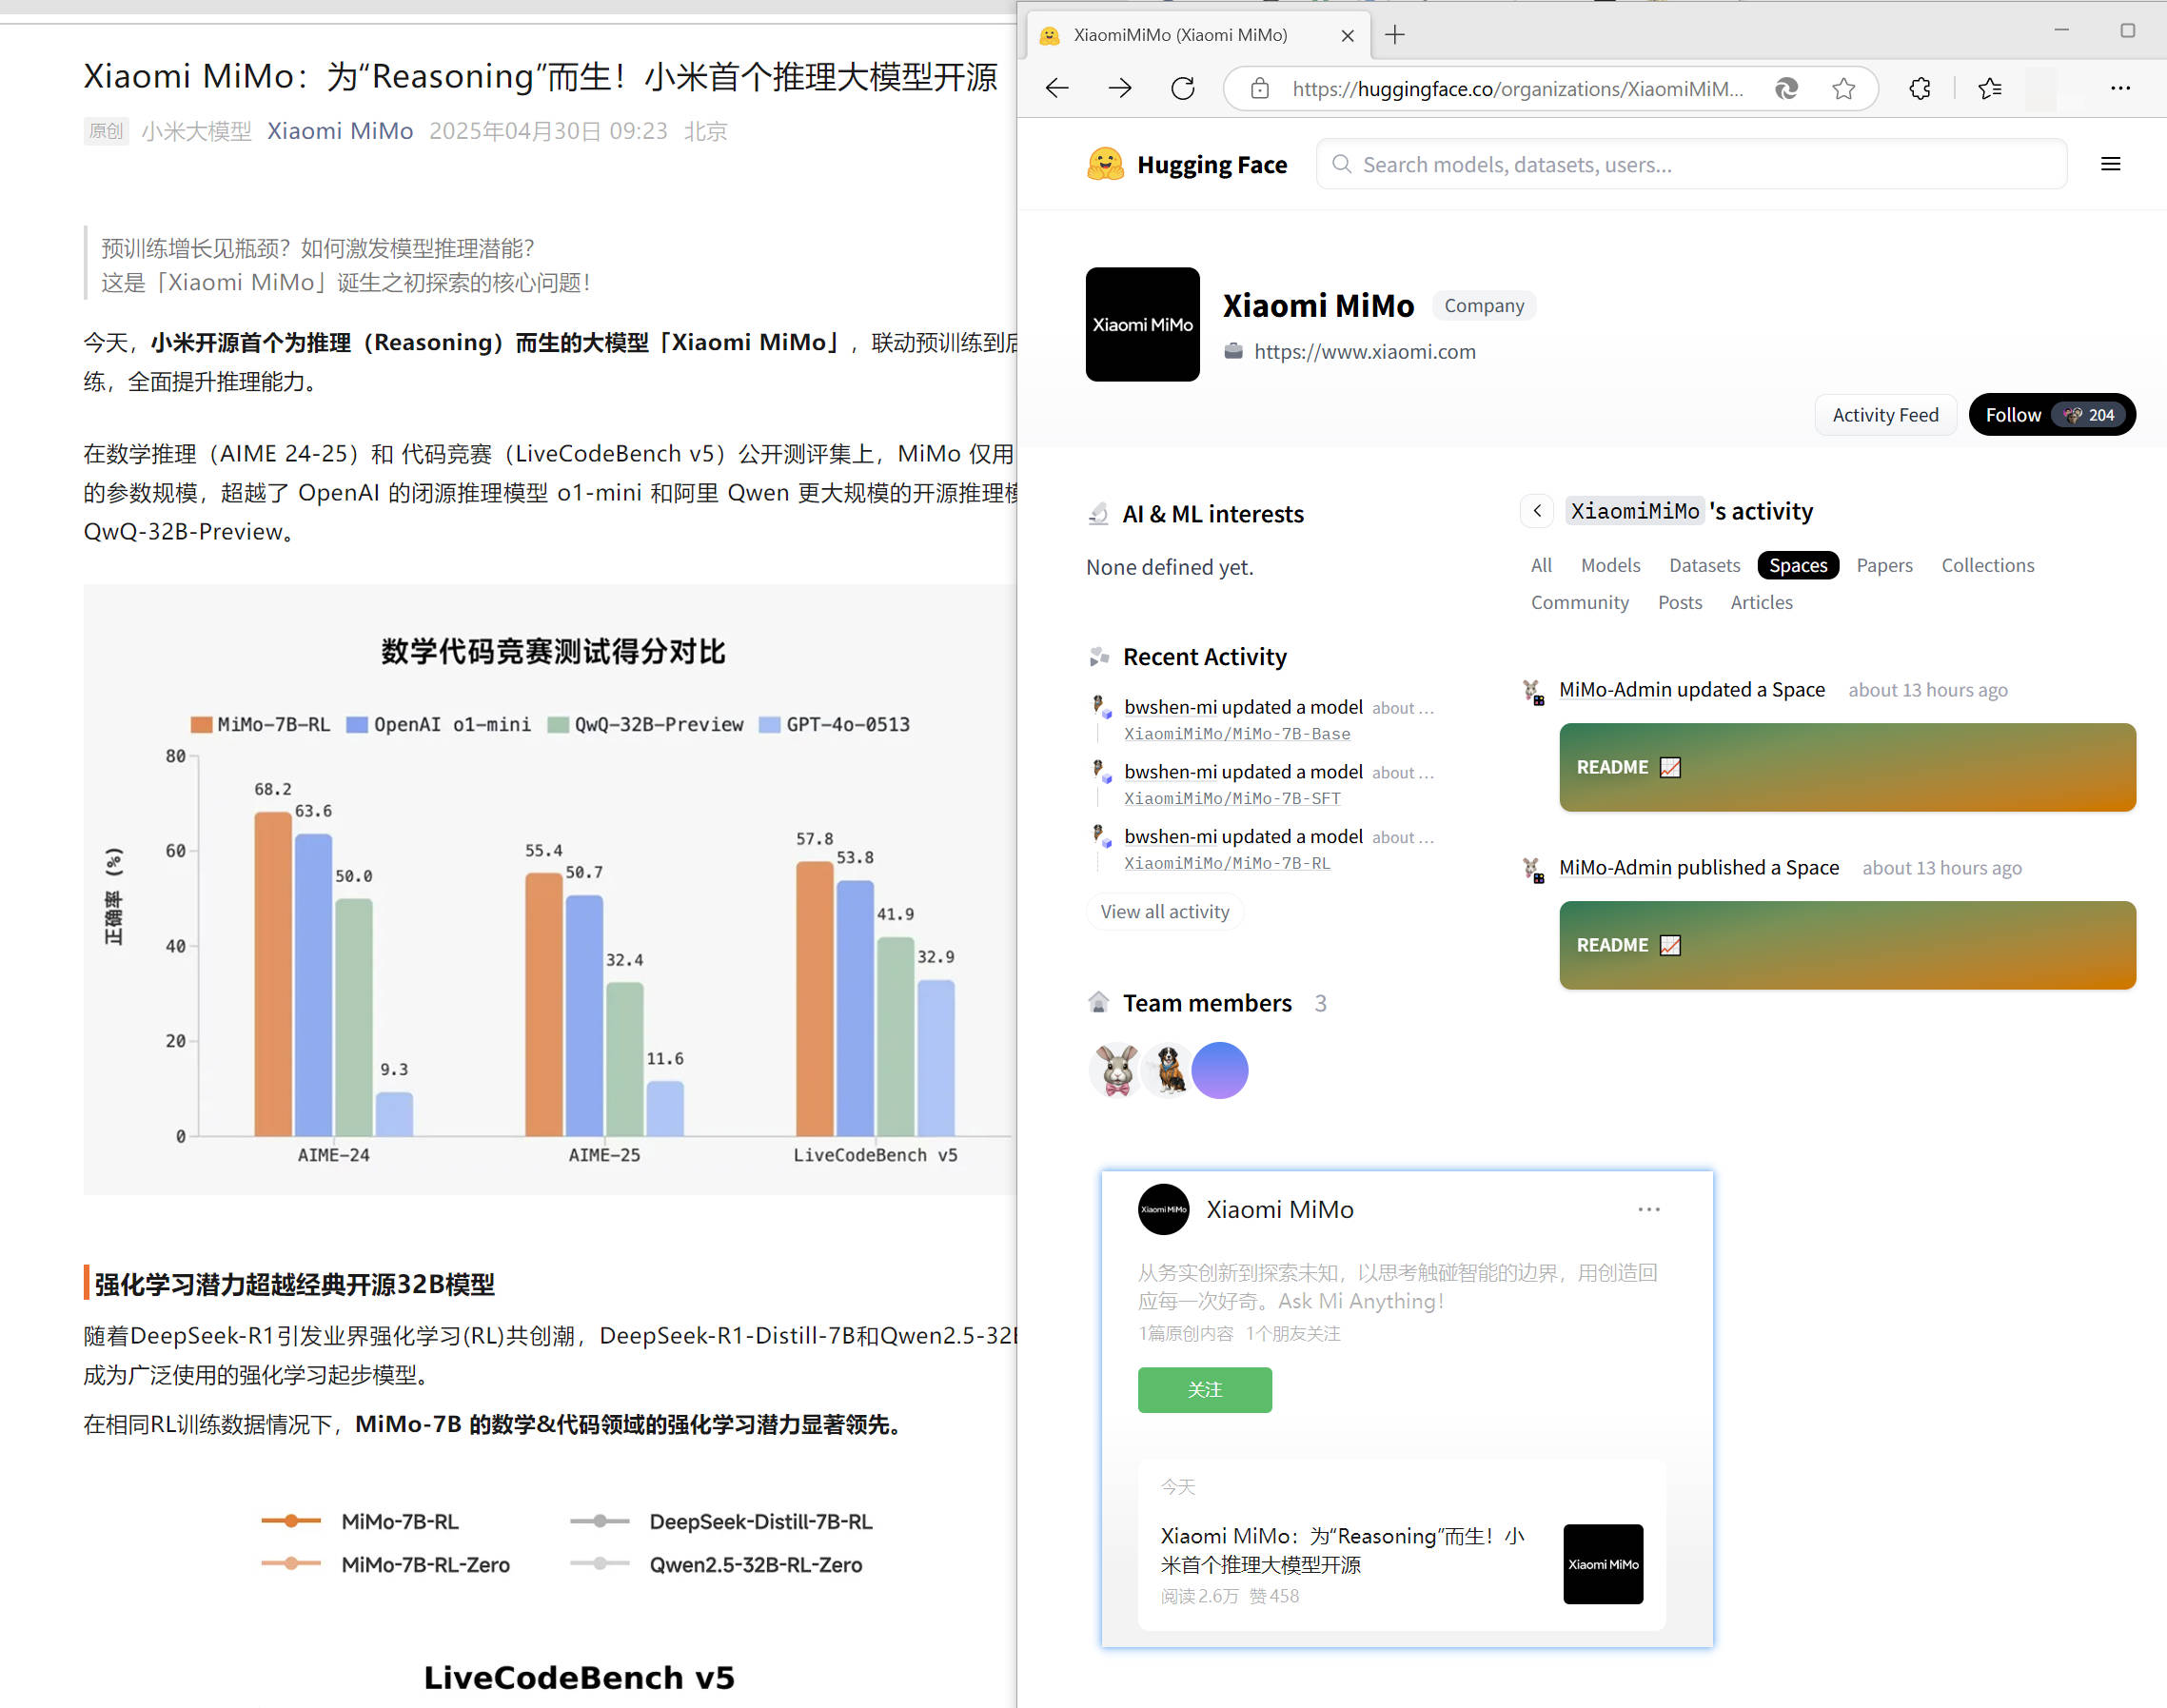This screenshot has width=2167, height=1708.
Task: Open browser settings three-dot menu
Action: coord(2120,88)
